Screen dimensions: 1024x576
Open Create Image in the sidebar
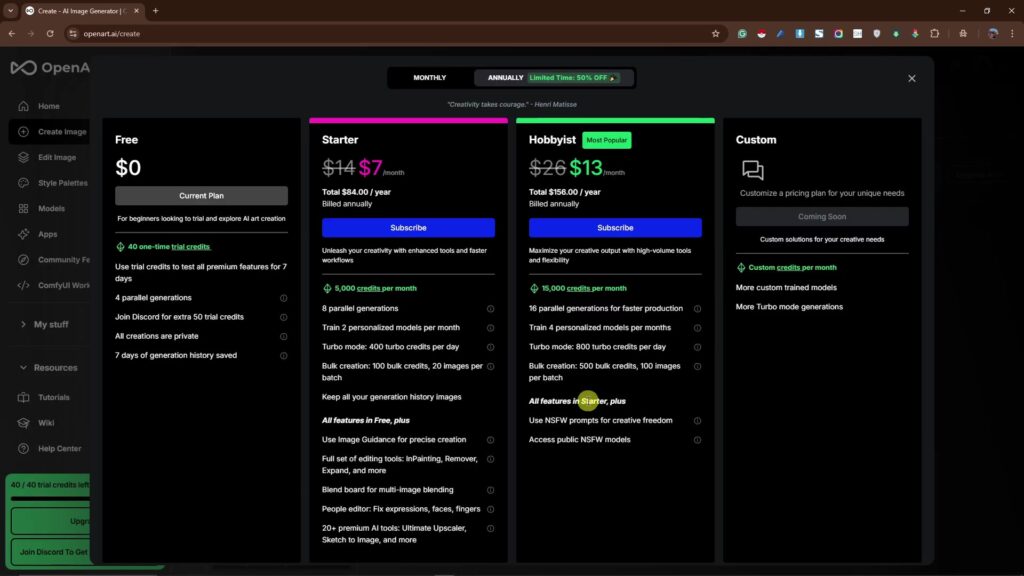point(51,132)
